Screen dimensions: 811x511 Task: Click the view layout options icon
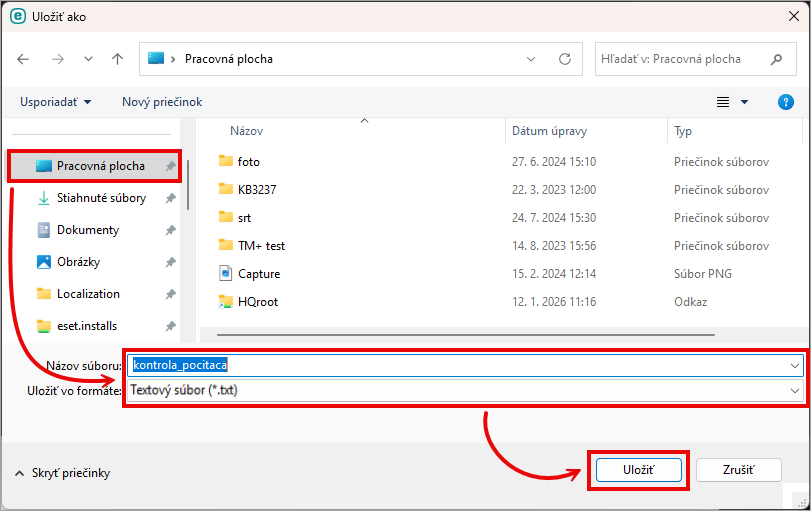point(723,102)
